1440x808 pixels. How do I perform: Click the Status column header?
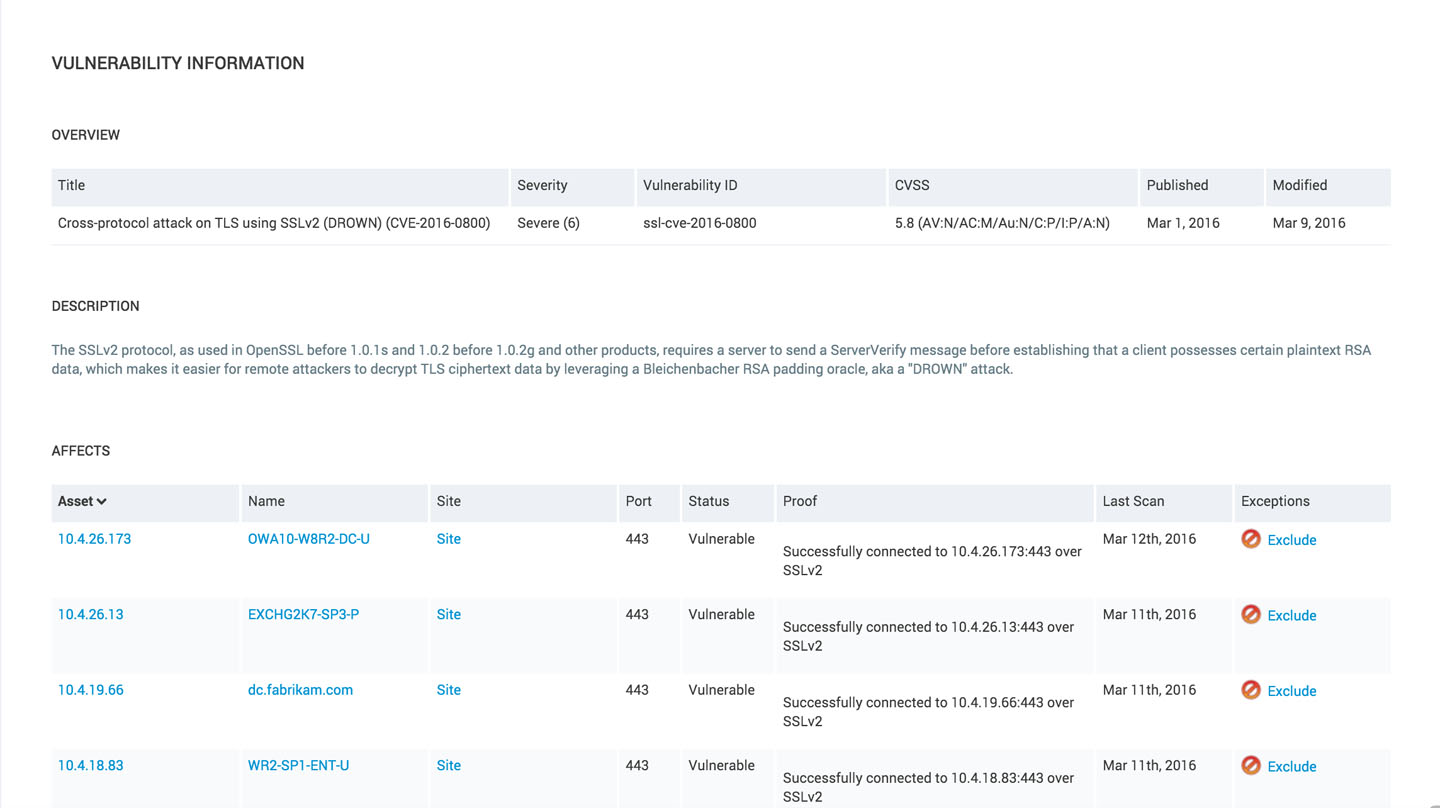[708, 501]
